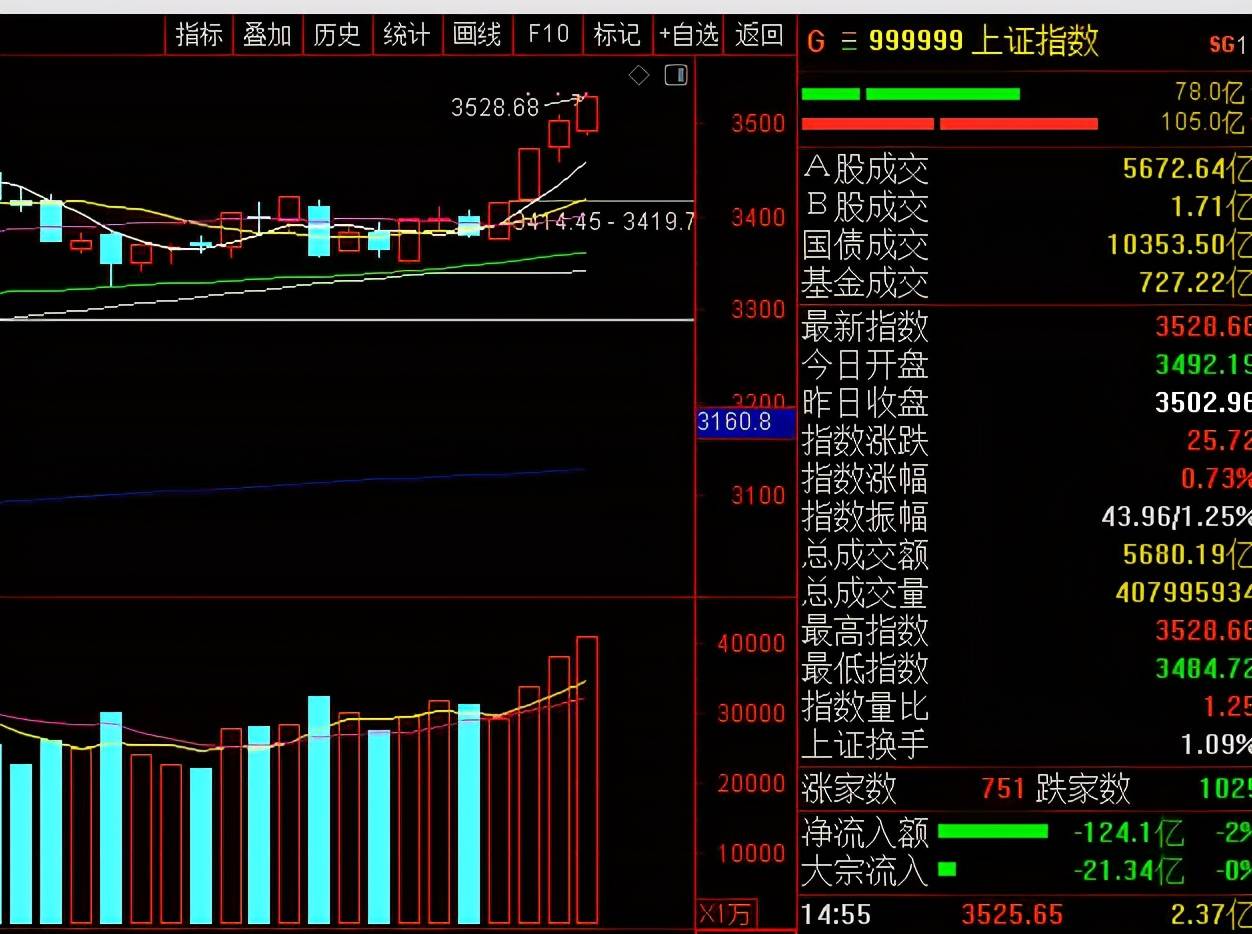Click the tallest latest red volume bar
The image size is (1252, 934).
587,780
